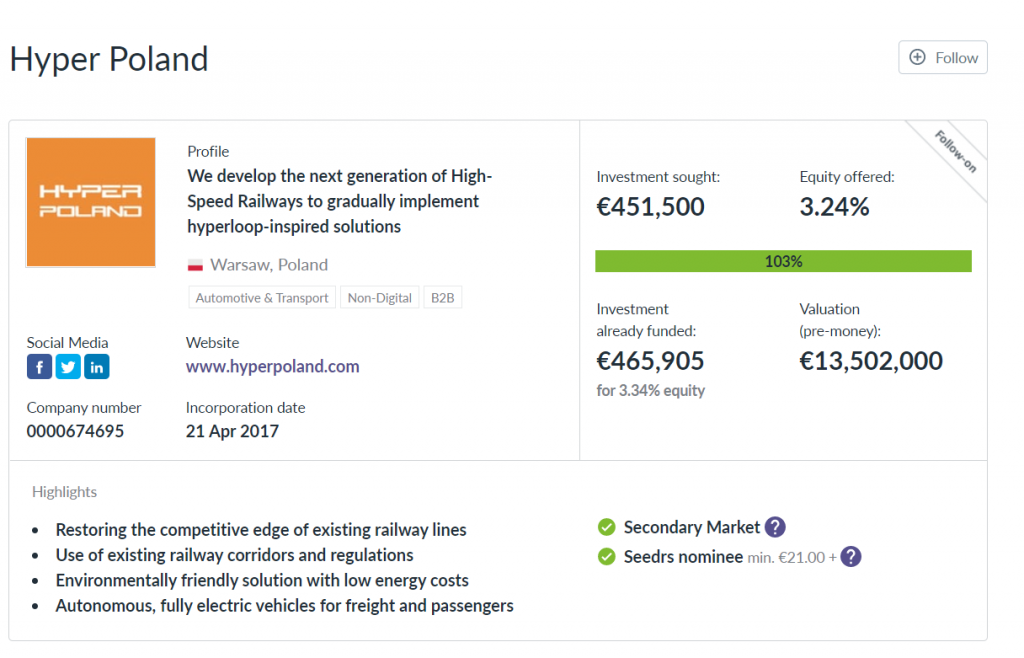Select the B2B tag
Image resolution: width=1024 pixels, height=658 pixels.
tap(443, 298)
